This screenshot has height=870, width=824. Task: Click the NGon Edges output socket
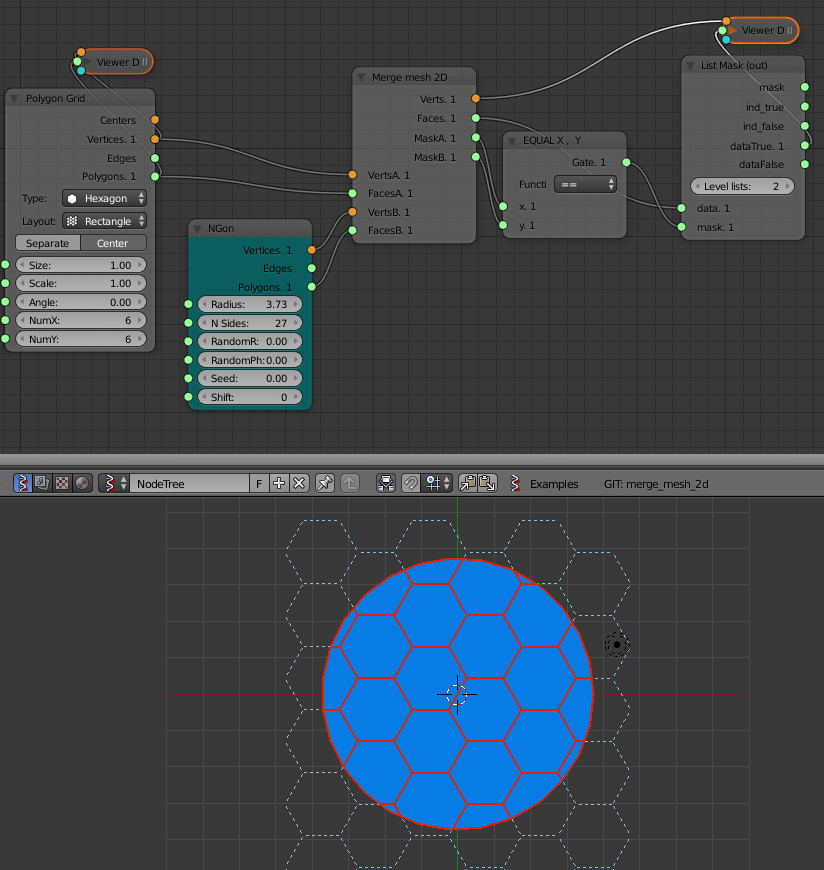coord(312,269)
